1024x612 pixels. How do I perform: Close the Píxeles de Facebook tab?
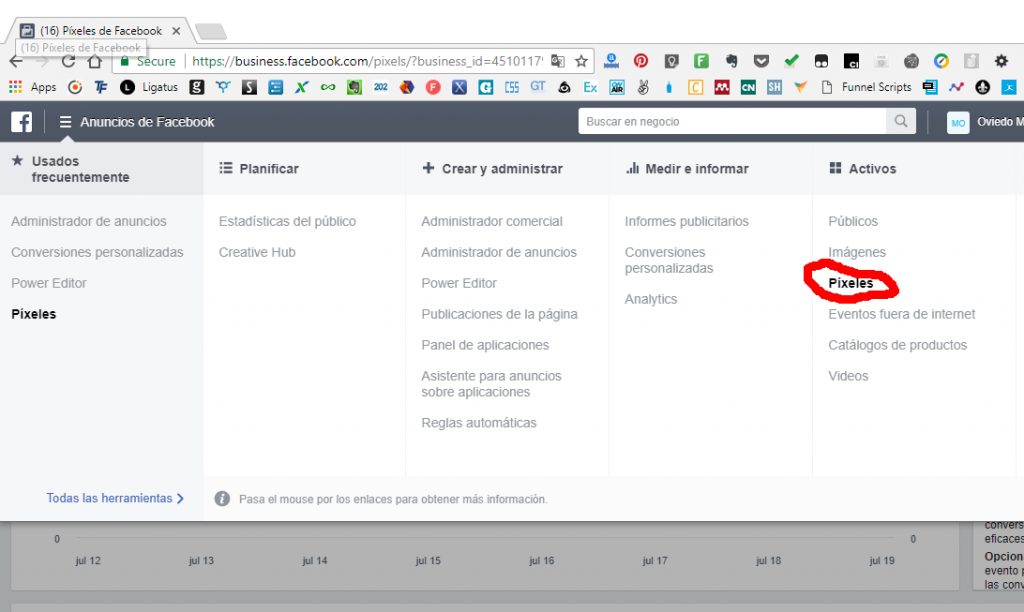click(176, 31)
